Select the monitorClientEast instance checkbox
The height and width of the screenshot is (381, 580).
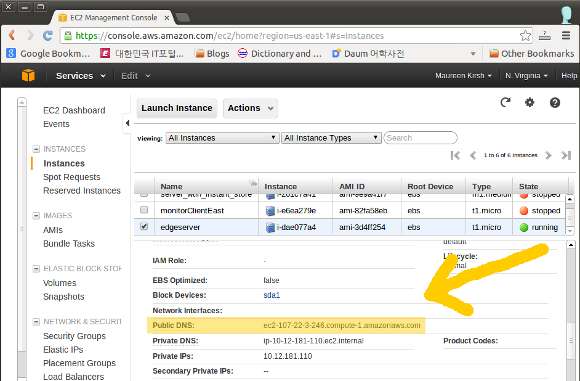[x=144, y=210]
